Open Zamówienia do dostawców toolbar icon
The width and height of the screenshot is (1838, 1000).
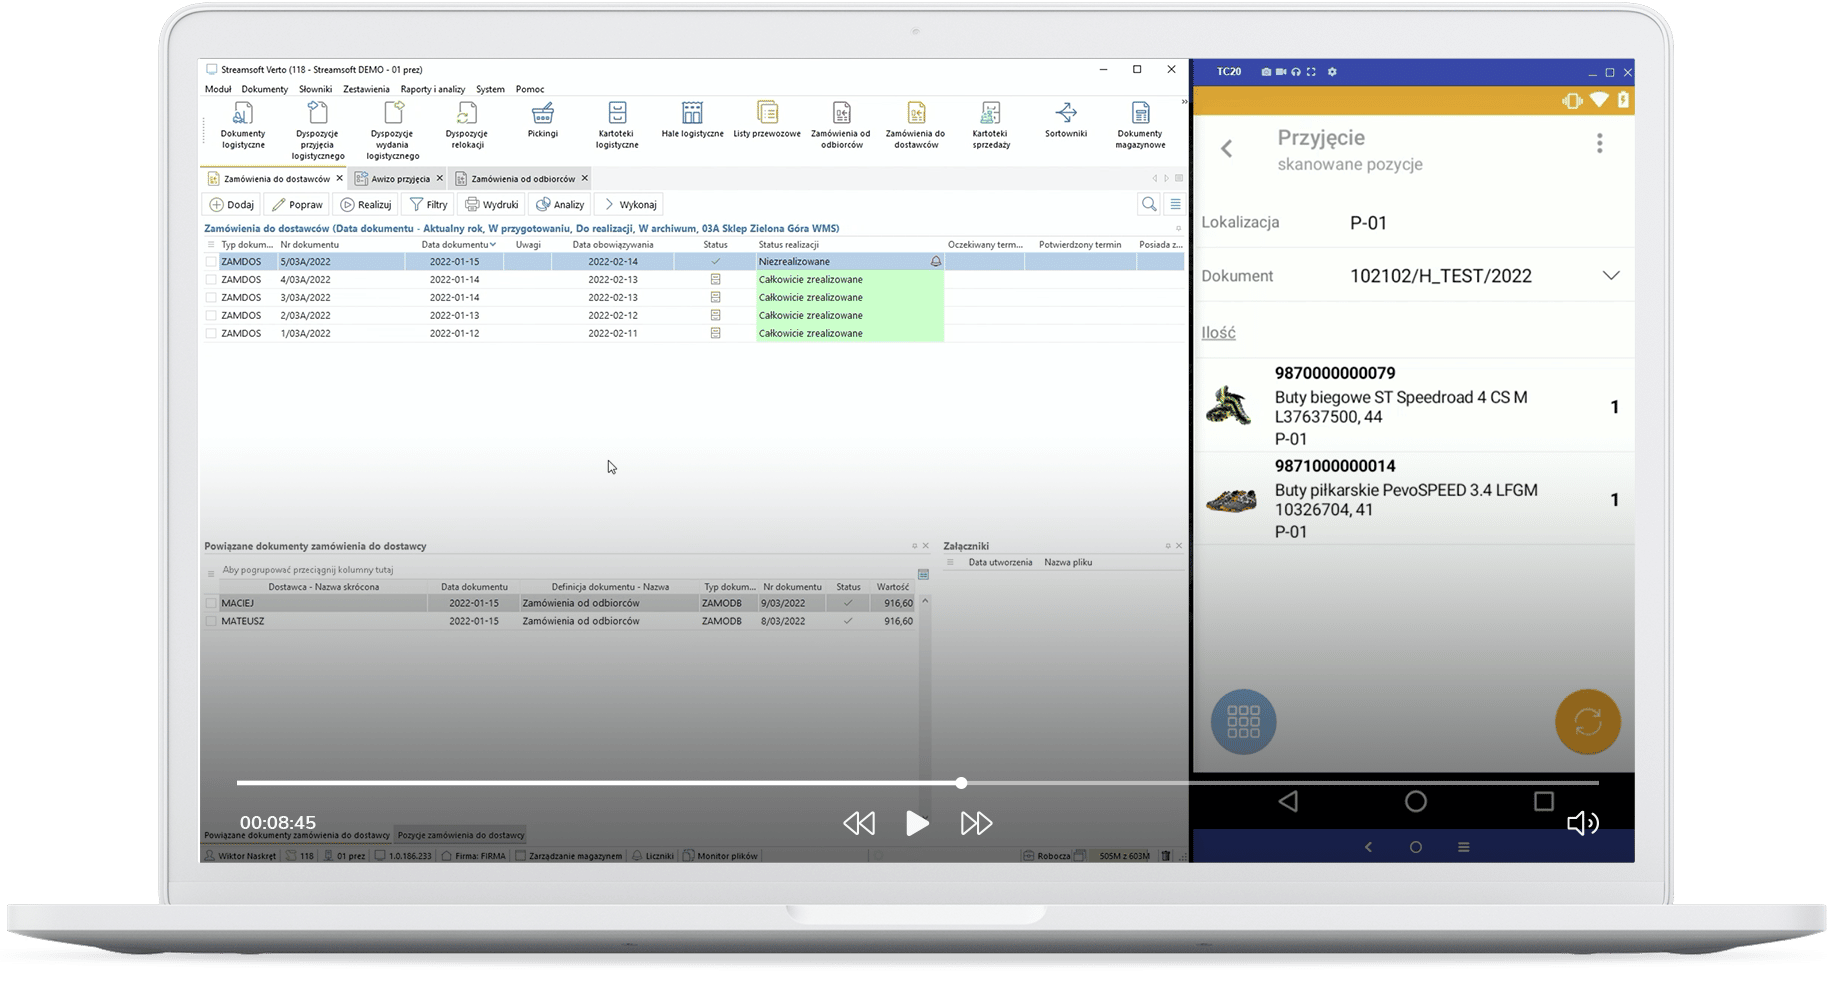coord(916,125)
